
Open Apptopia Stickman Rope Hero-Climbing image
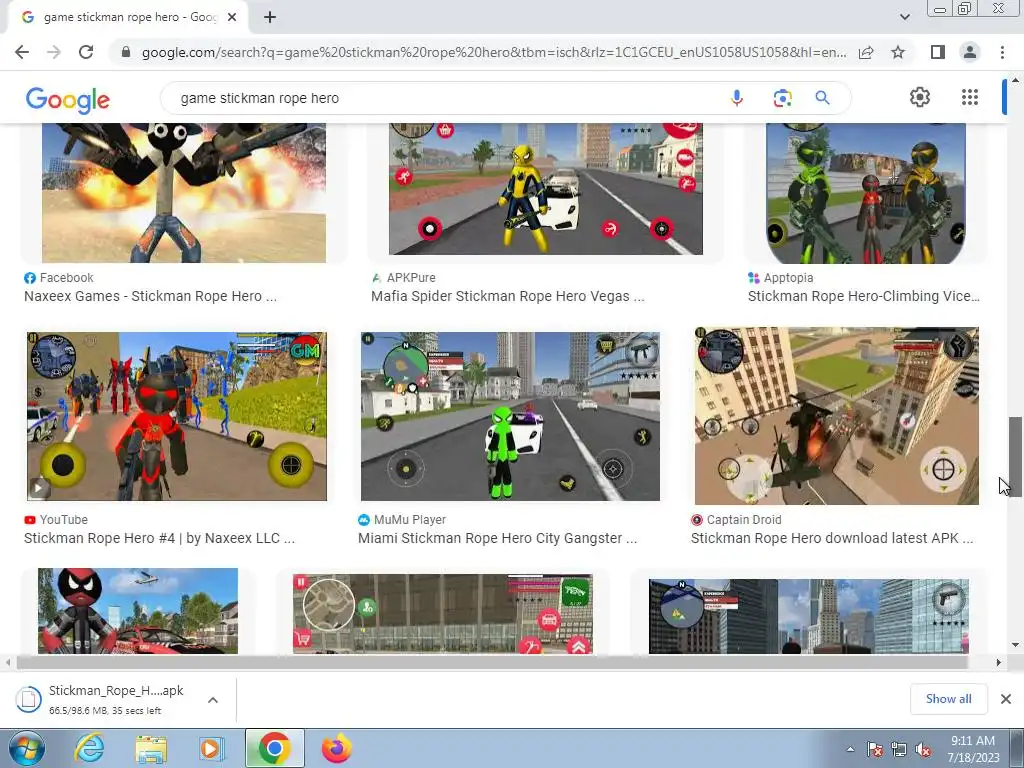pos(865,193)
